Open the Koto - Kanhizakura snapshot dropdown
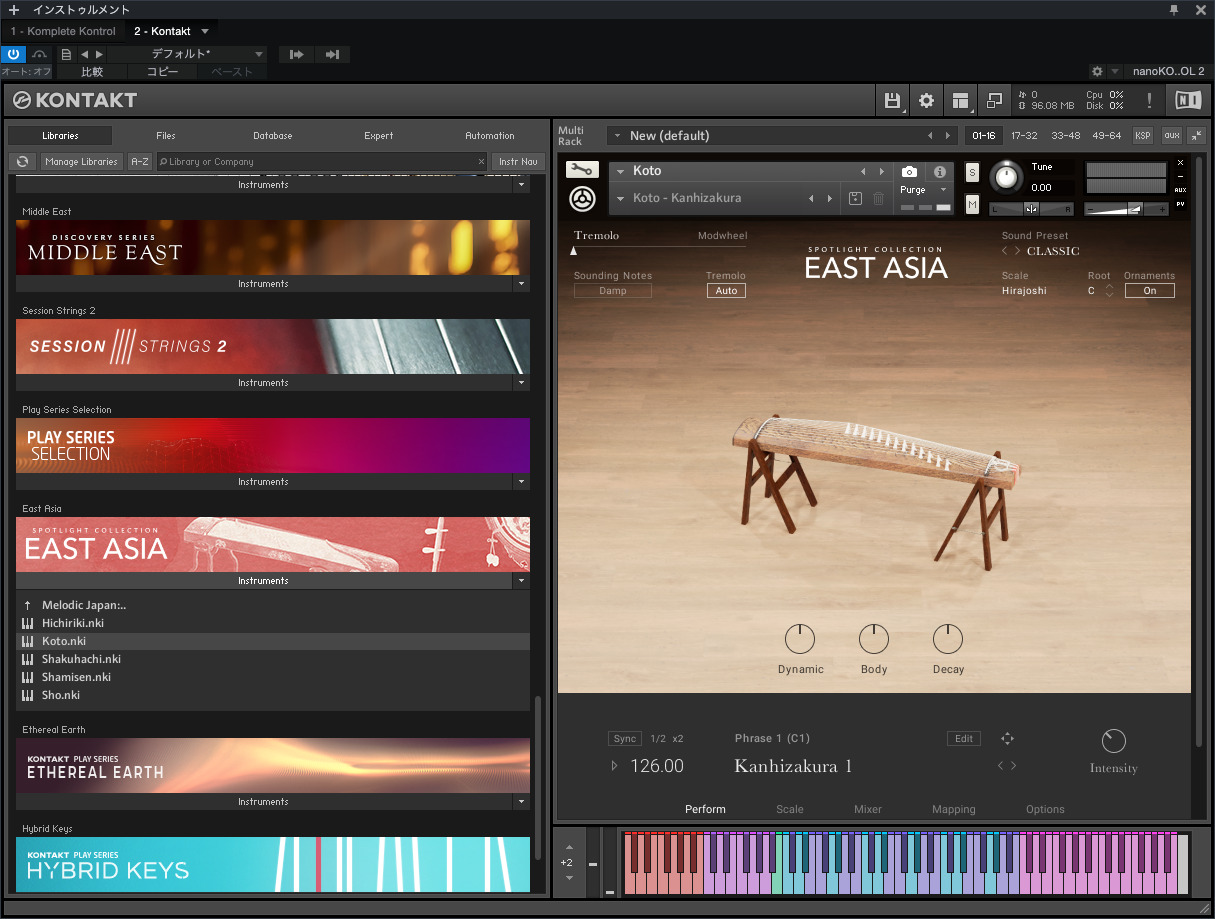The image size is (1215, 919). click(x=621, y=198)
